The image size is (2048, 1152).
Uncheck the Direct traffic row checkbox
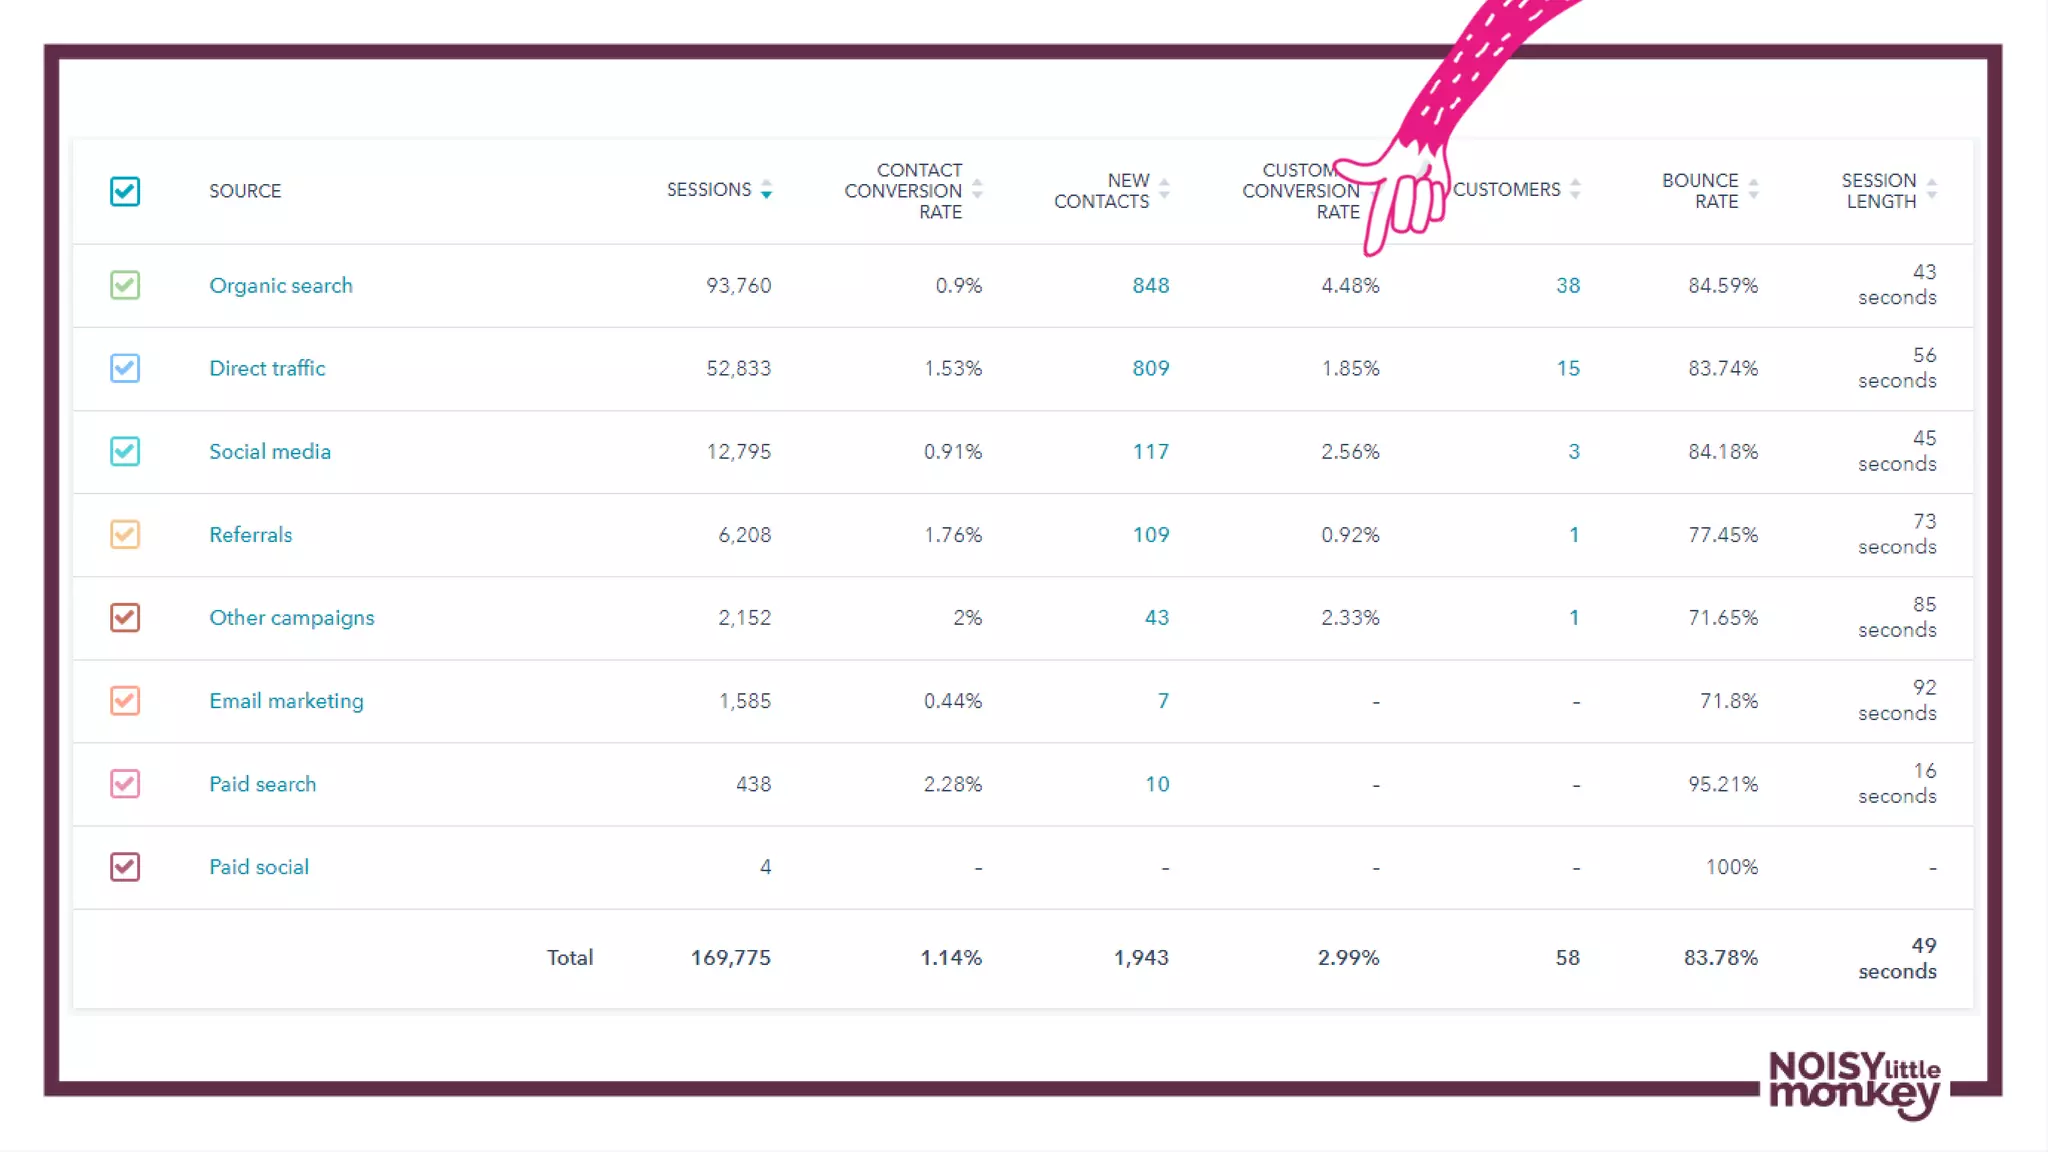tap(125, 368)
